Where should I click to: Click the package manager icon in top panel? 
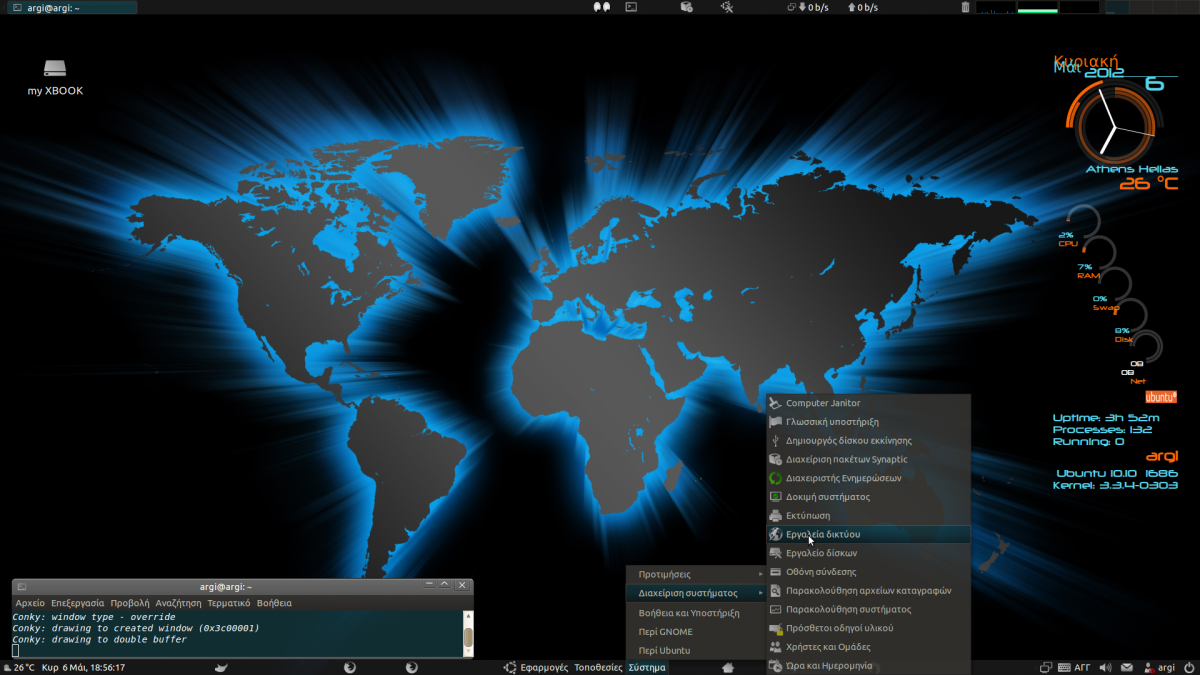pos(686,7)
